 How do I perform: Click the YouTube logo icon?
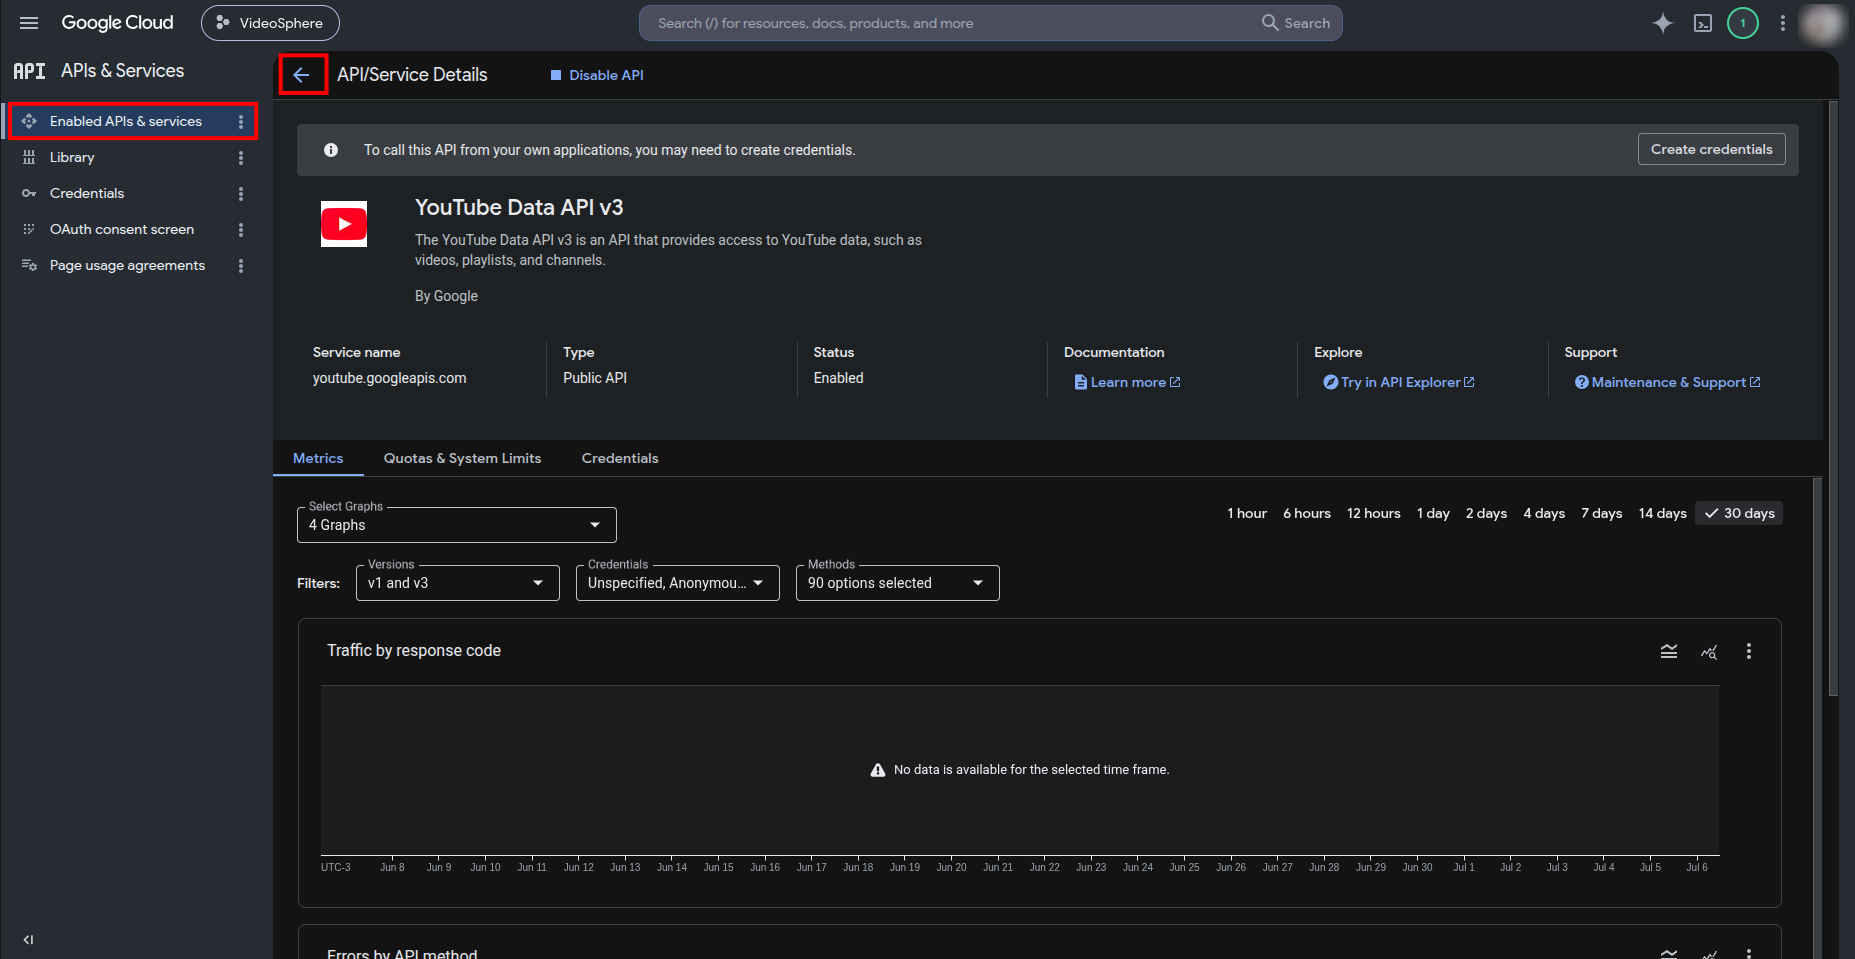pyautogui.click(x=344, y=224)
